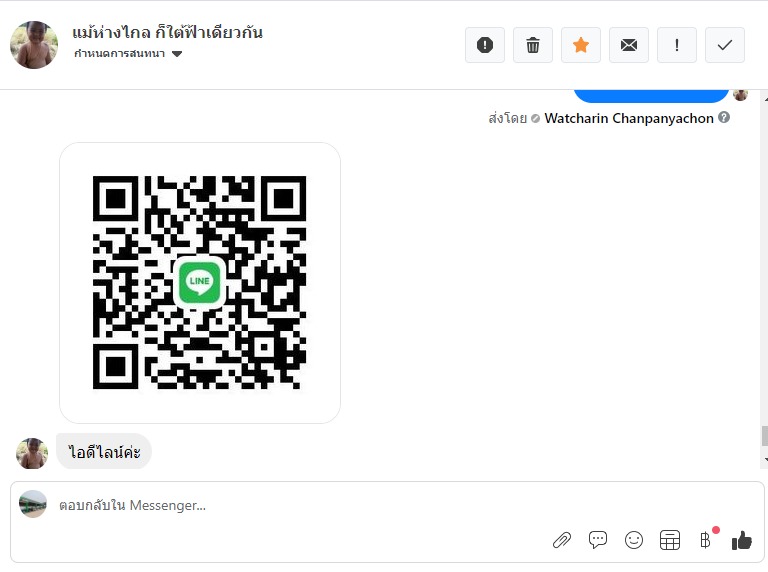Open saved replies speech bubble icon
Screen dimensions: 768x572
[x=598, y=540]
